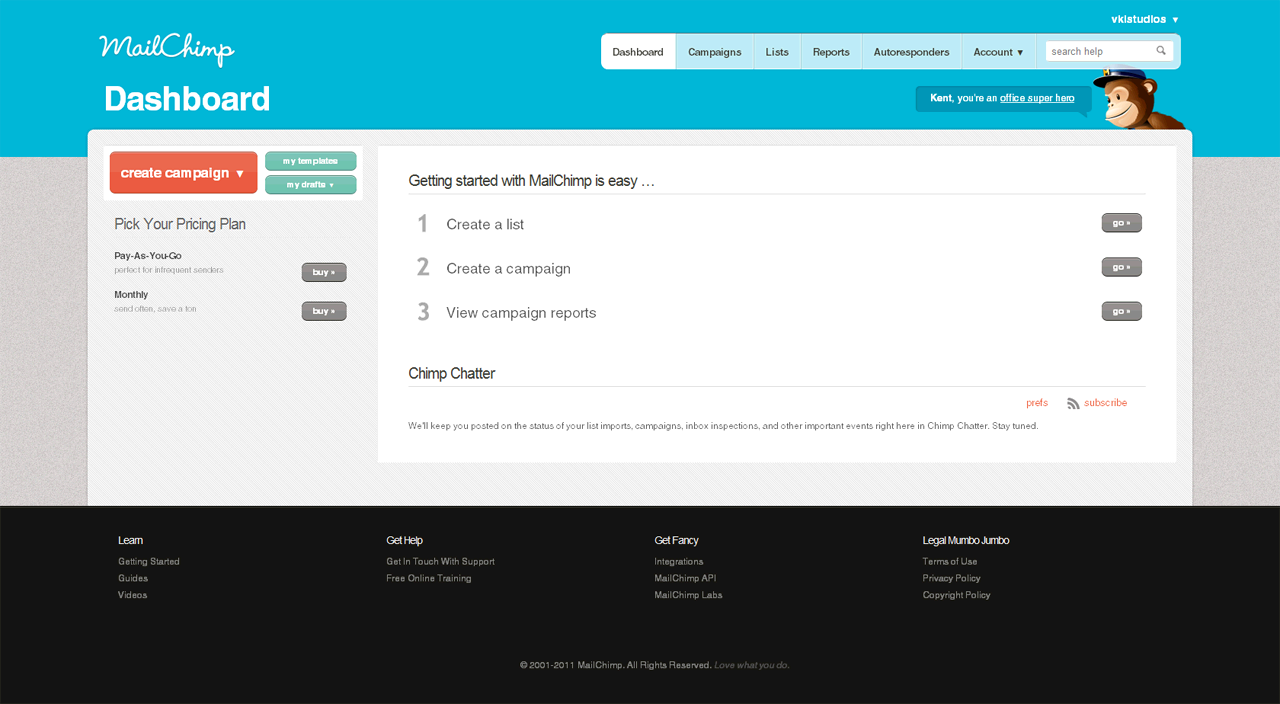The image size is (1280, 704).
Task: Expand the Account menu
Action: click(x=998, y=52)
